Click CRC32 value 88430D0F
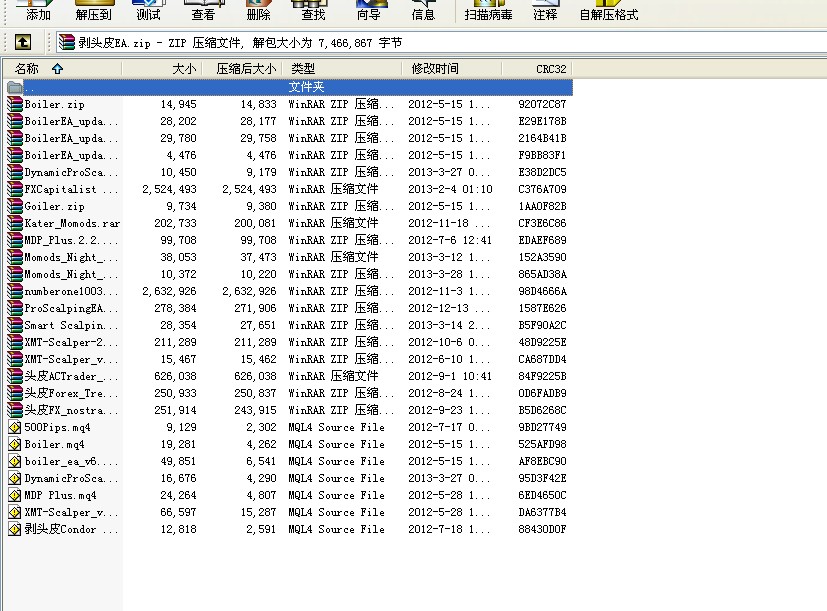Viewport: 827px width, 611px height. pyautogui.click(x=542, y=529)
